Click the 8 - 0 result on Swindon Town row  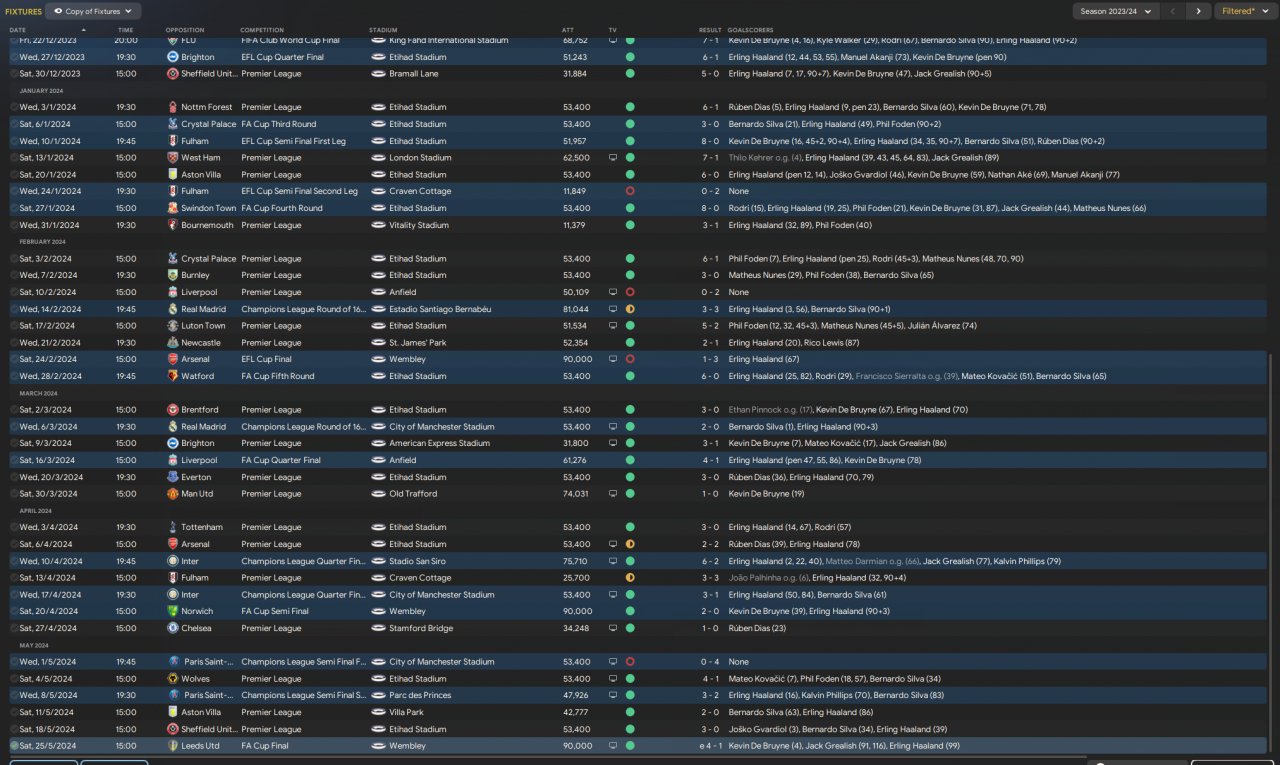click(x=710, y=208)
